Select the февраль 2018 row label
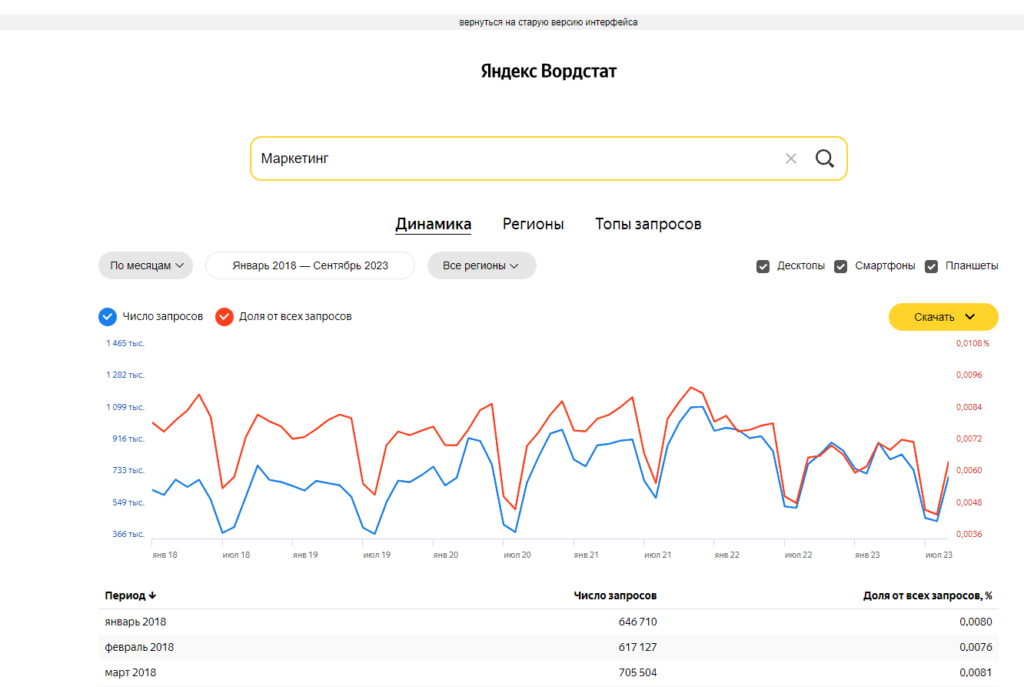Viewport: 1024px width, 687px height. [x=139, y=647]
